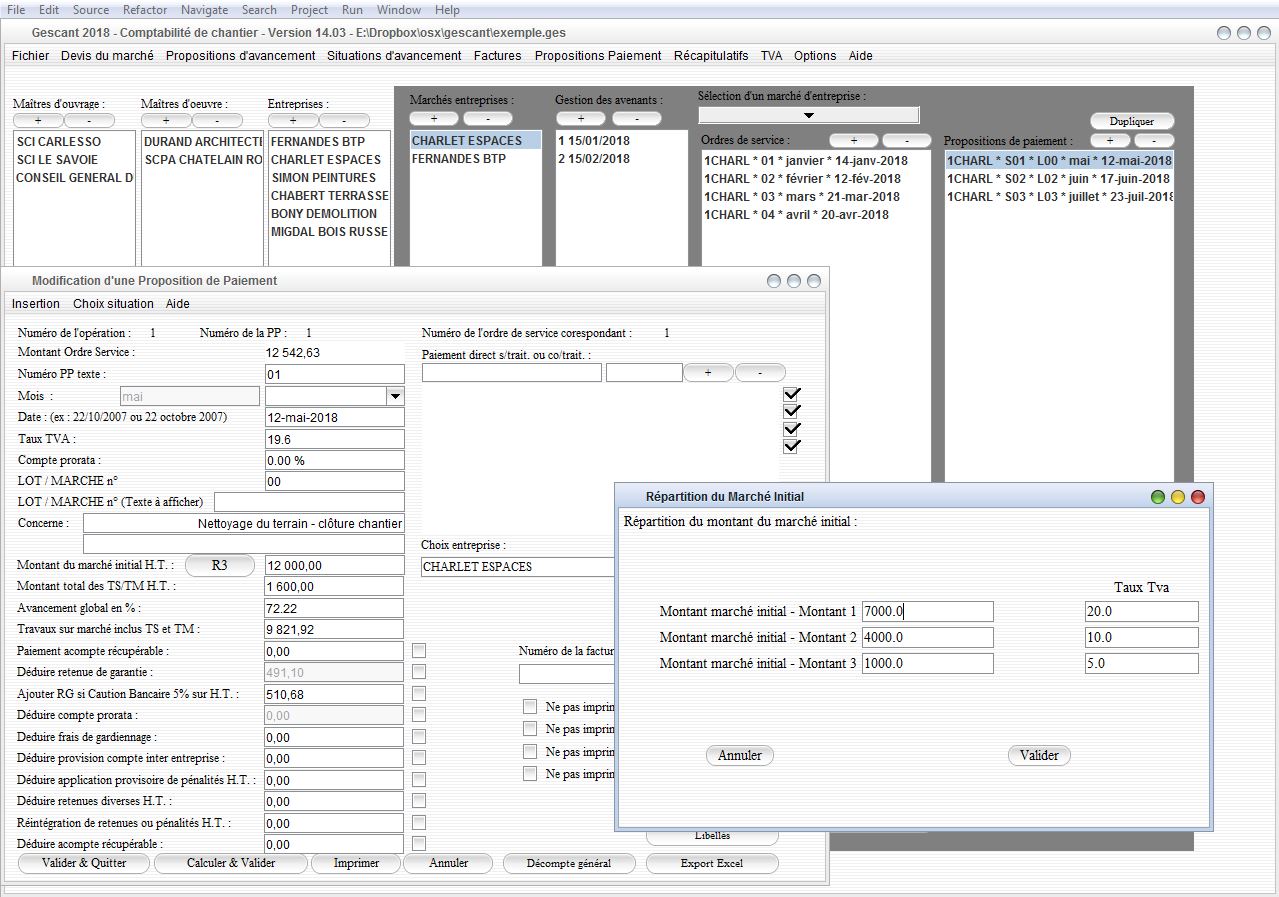Viewport: 1279px width, 897px height.
Task: Add a new Ordre de service
Action: point(854,141)
